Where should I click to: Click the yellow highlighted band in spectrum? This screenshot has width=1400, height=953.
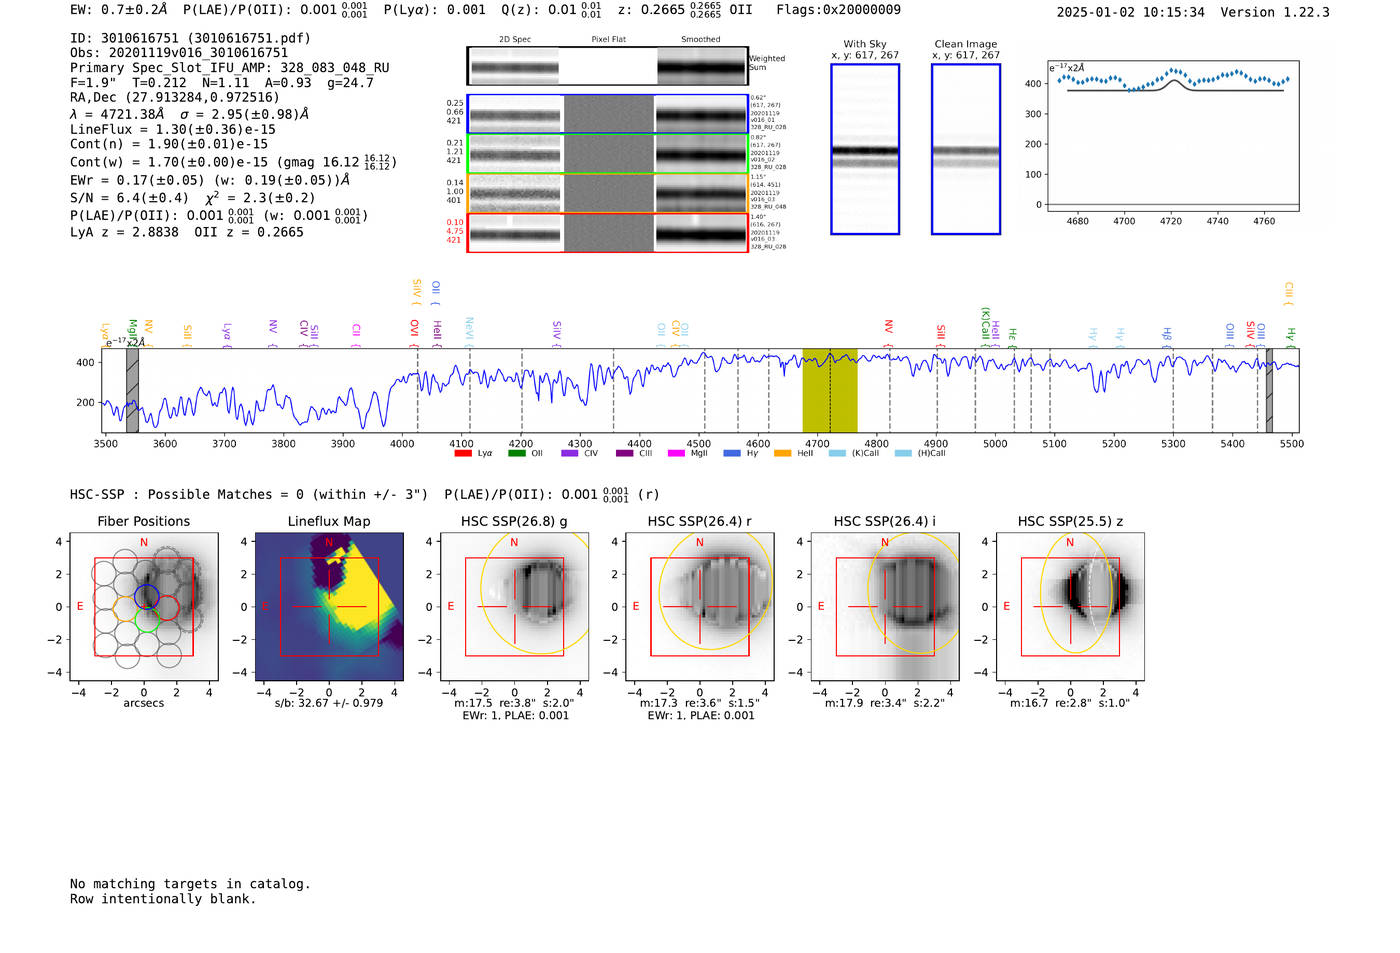coord(830,390)
